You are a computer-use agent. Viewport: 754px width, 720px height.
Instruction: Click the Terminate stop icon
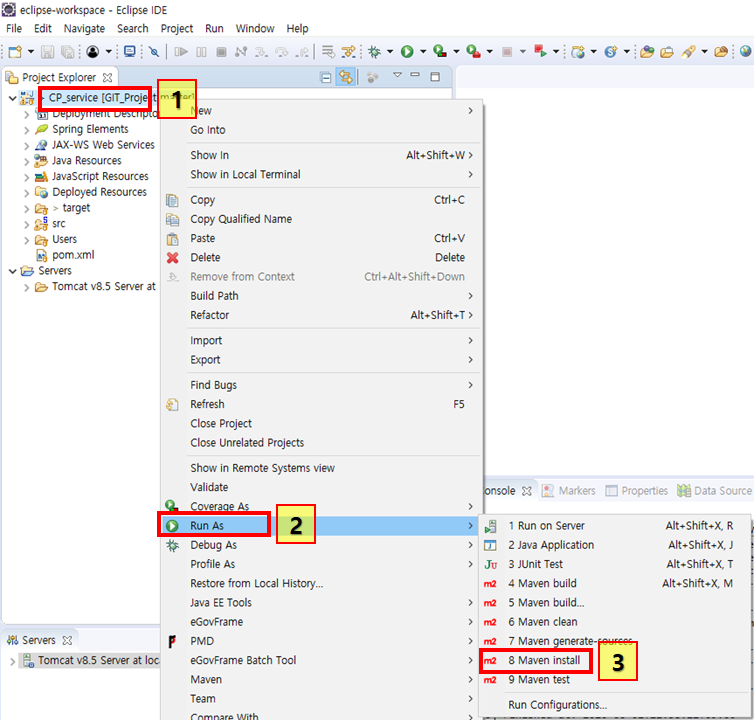tap(221, 51)
